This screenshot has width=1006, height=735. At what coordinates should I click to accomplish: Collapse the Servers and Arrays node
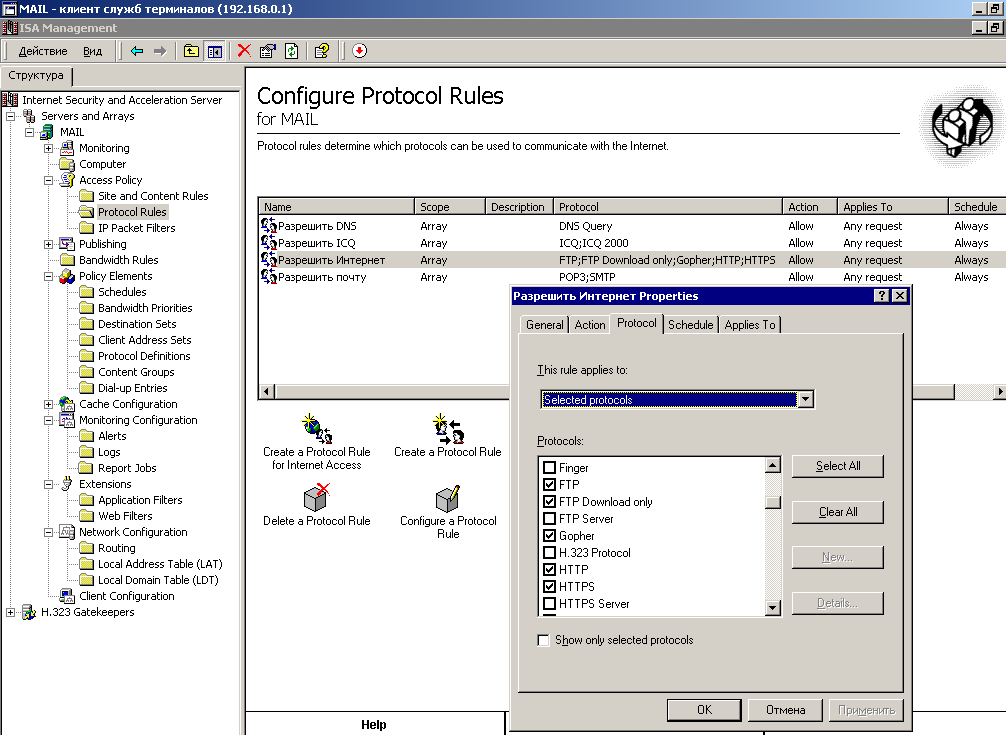(11, 116)
